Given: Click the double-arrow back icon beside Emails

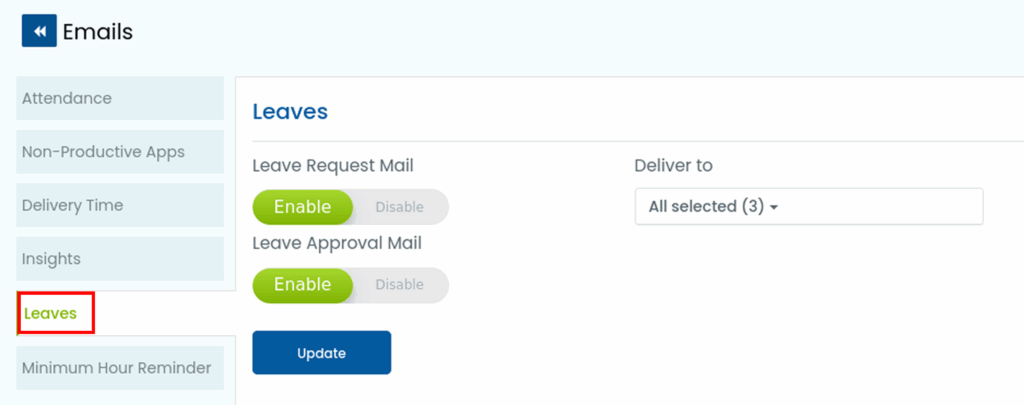Looking at the screenshot, I should (39, 31).
